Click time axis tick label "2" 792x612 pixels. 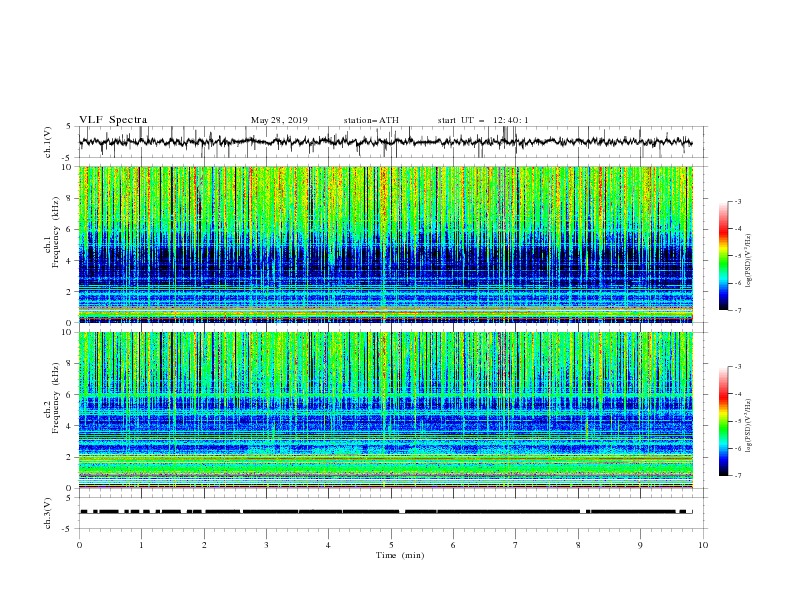pyautogui.click(x=204, y=545)
